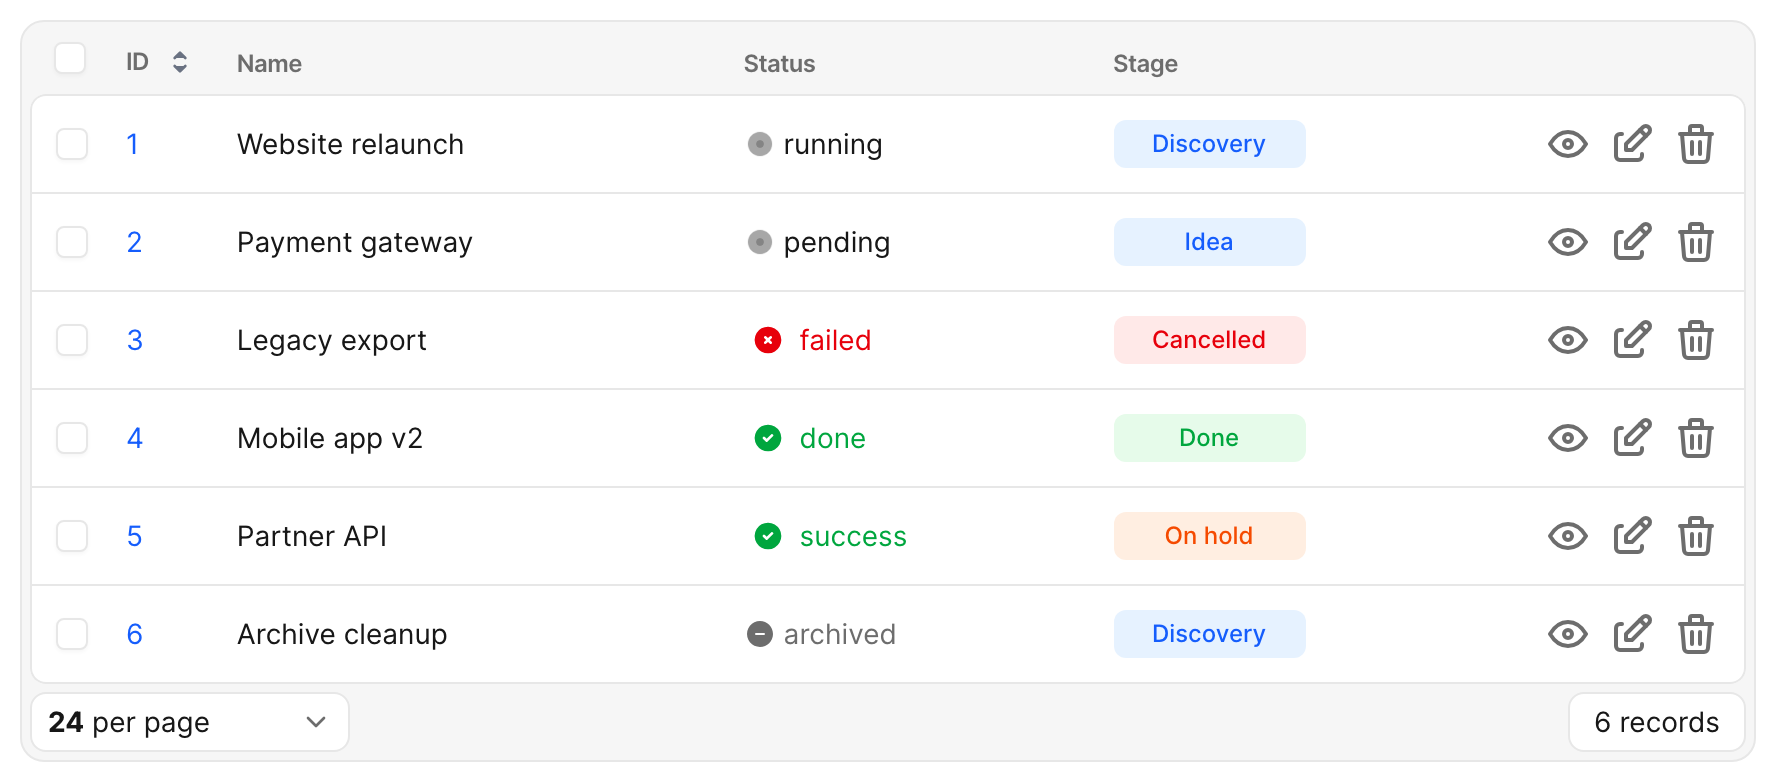Click the success status text
The image size is (1776, 782).
point(853,536)
